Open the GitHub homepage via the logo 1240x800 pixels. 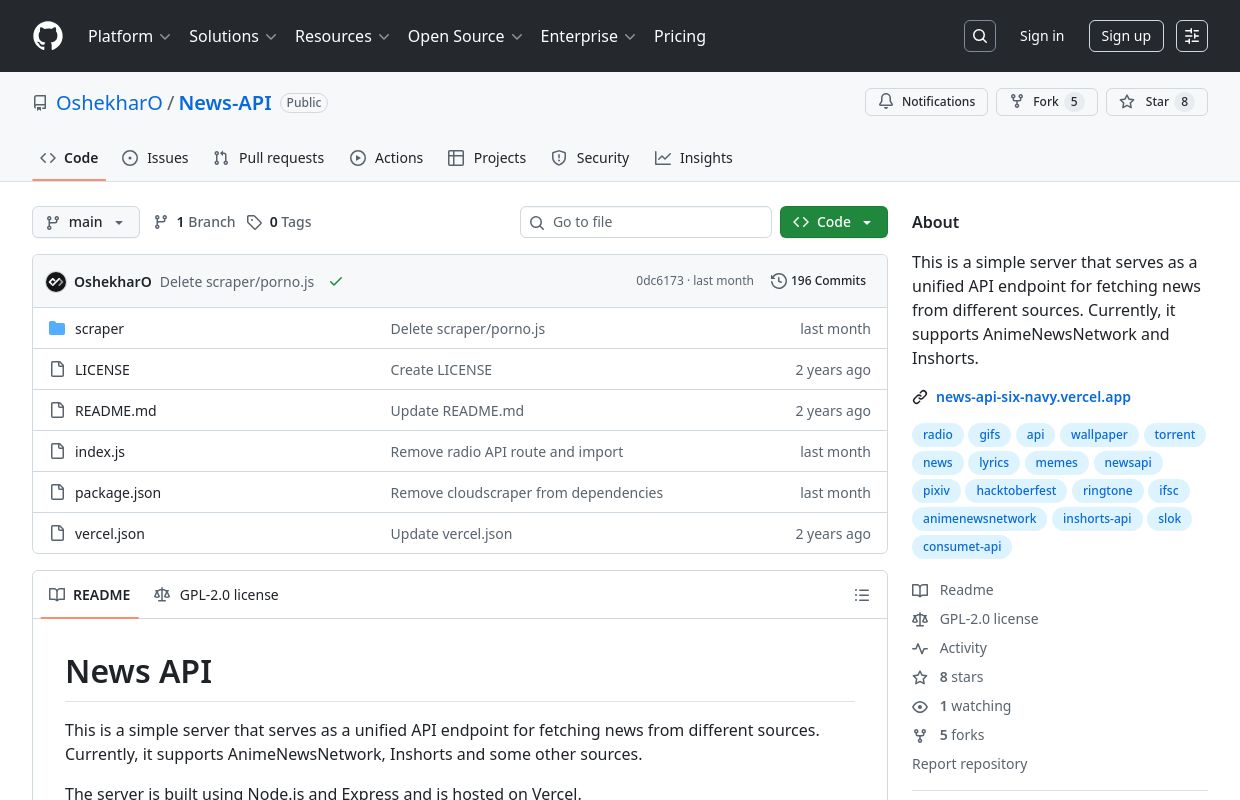[48, 36]
